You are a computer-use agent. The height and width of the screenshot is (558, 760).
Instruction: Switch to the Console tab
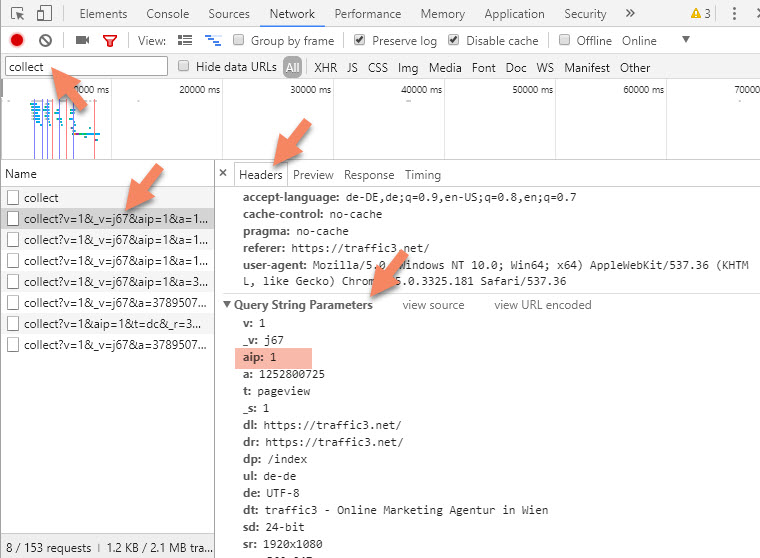point(167,14)
